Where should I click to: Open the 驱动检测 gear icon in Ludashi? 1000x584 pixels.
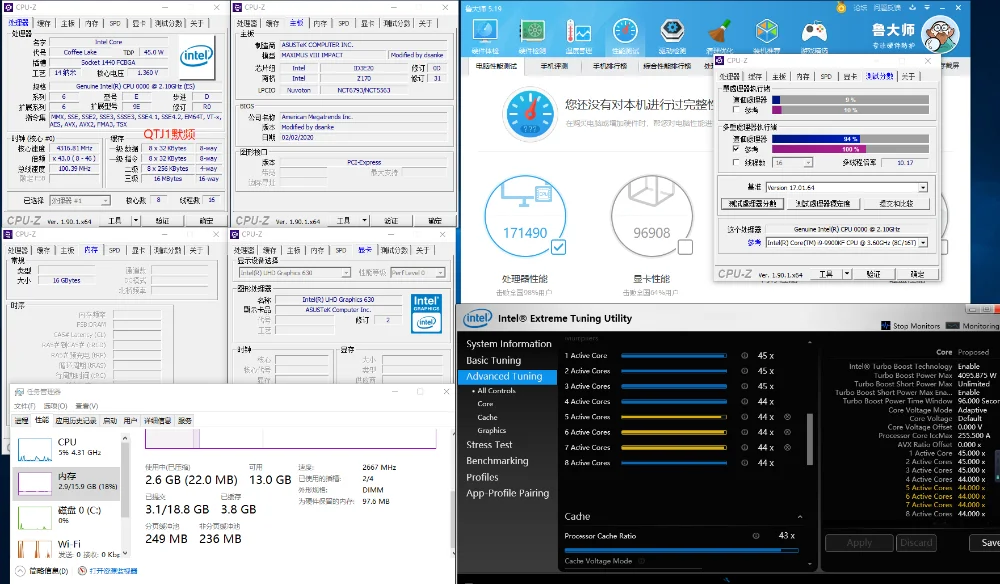[x=672, y=32]
